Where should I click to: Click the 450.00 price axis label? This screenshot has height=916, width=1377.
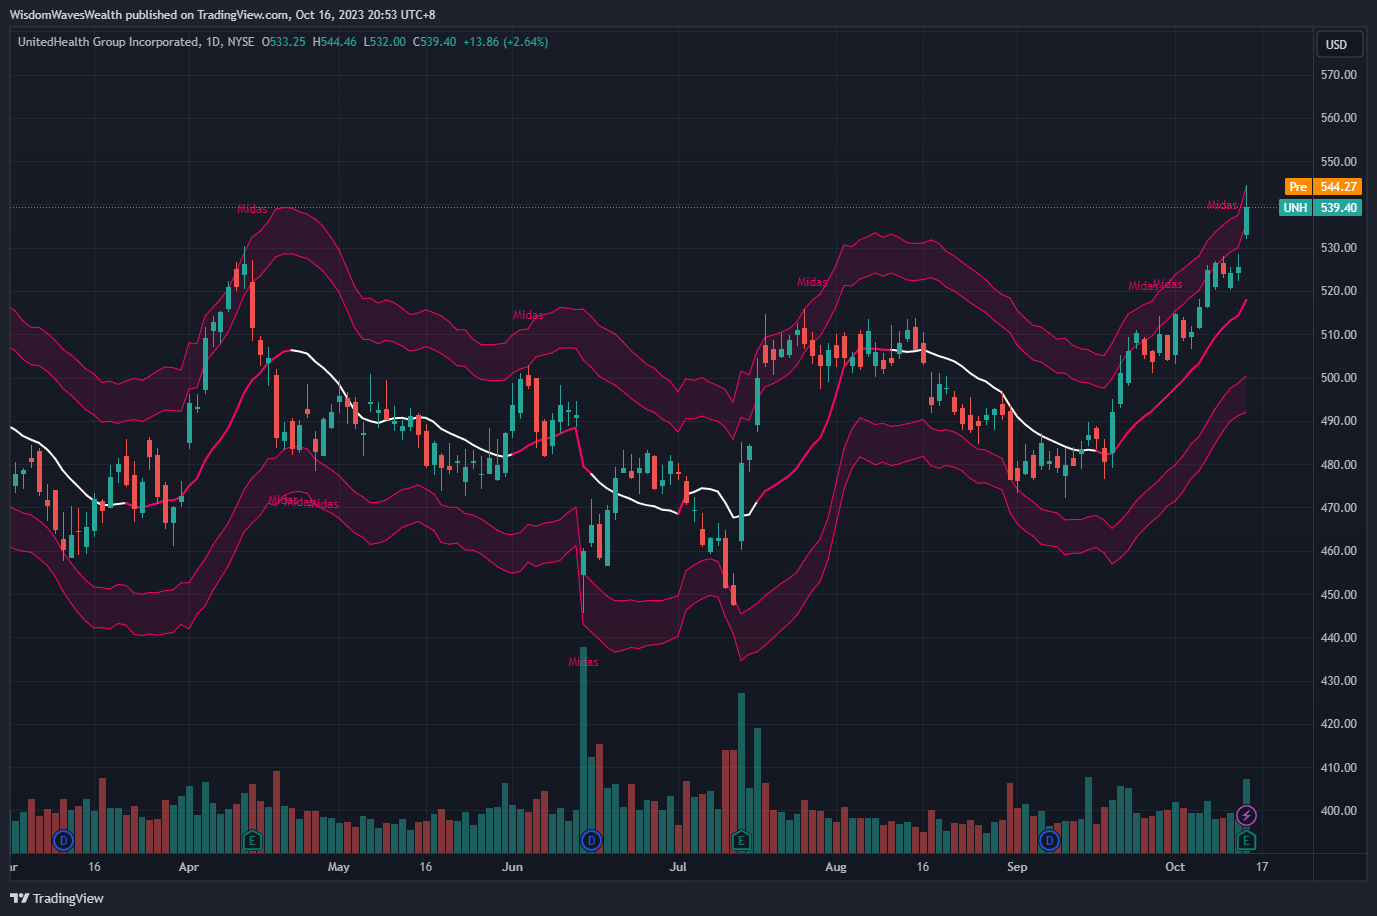1338,595
